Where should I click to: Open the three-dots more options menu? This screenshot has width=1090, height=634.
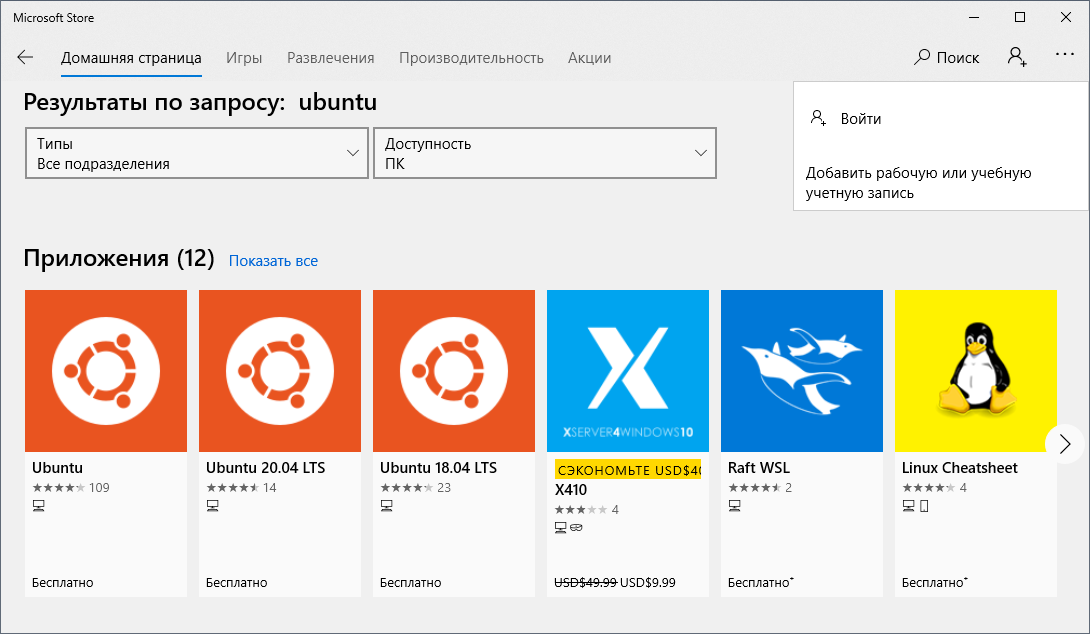1064,54
